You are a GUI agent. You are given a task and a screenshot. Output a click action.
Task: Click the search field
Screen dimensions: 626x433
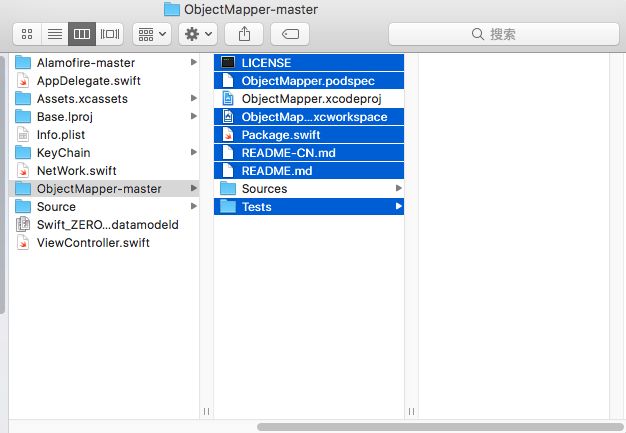[x=504, y=34]
